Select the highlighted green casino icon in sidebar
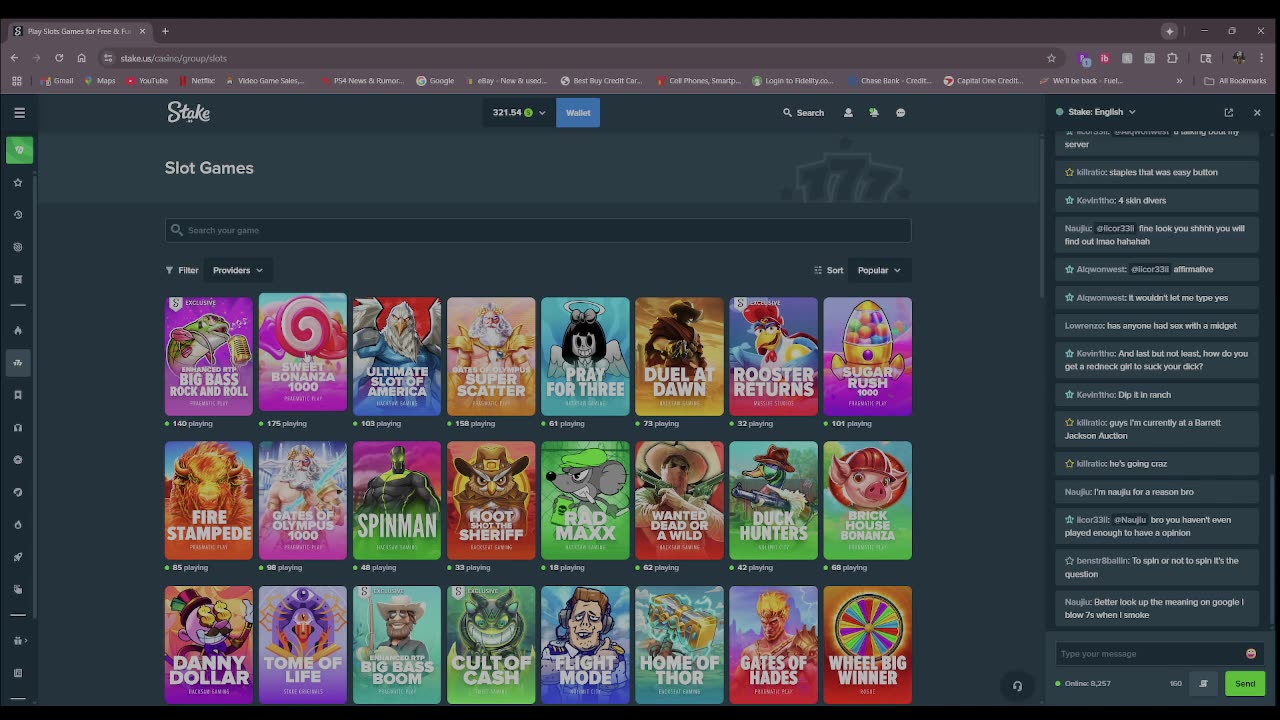This screenshot has width=1280, height=720. click(x=19, y=150)
